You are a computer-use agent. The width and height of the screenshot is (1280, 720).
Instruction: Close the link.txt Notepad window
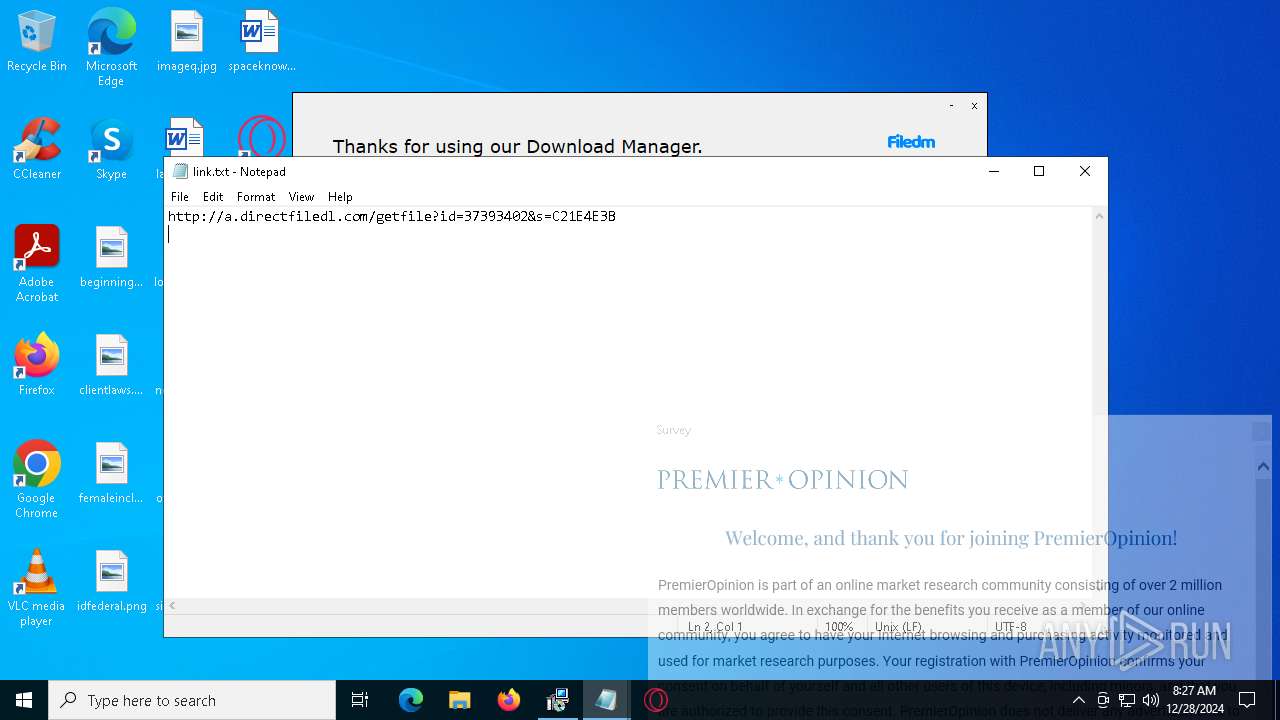(1085, 171)
